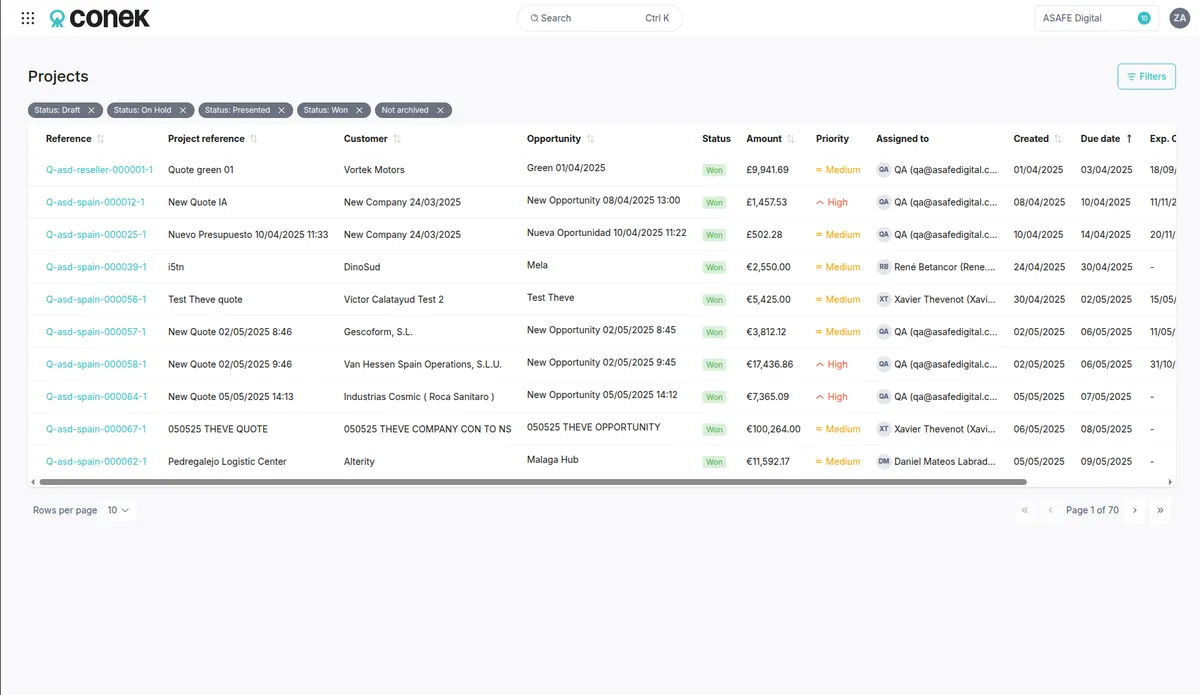Select customer Gescoform, S.L. cell
1200x695 pixels.
378,332
